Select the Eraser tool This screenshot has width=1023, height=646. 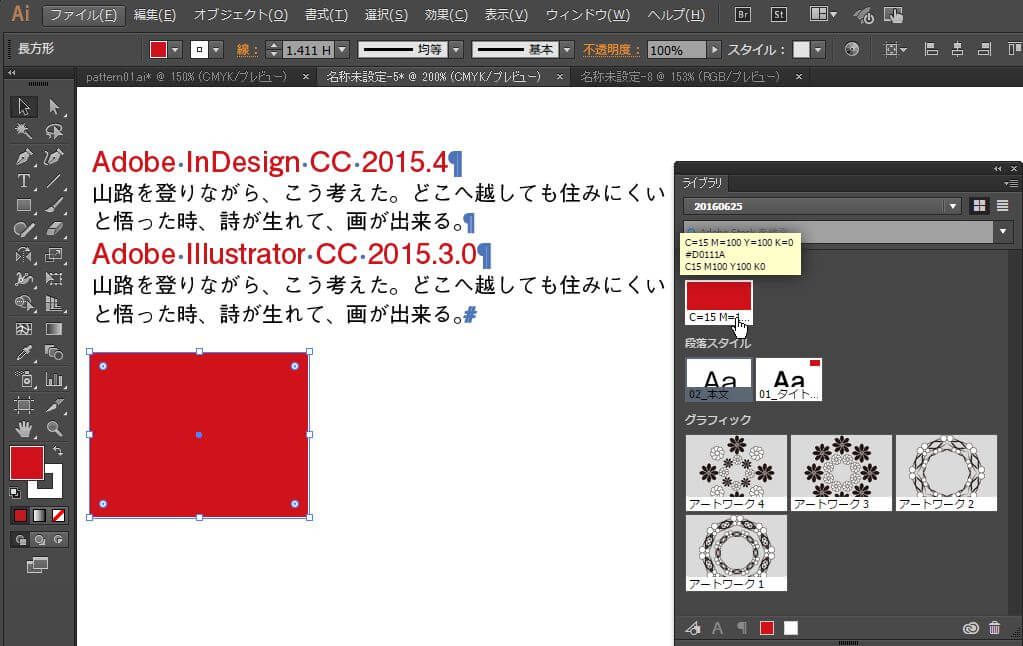click(x=53, y=230)
